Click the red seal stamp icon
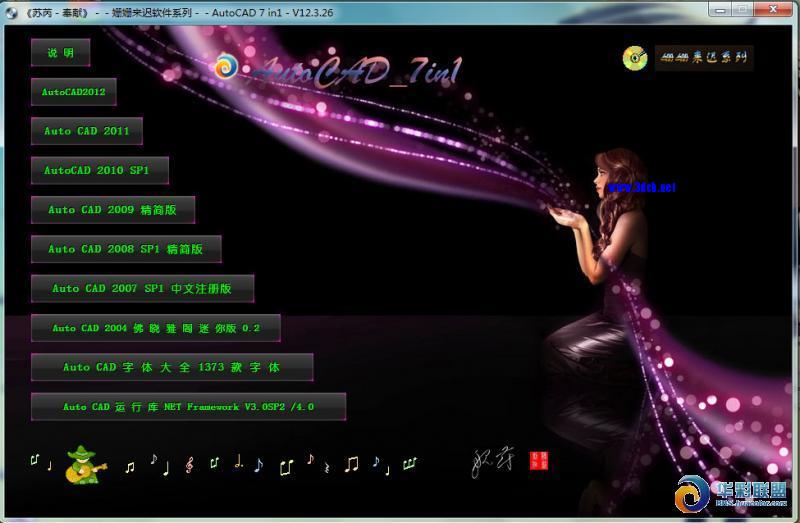The width and height of the screenshot is (800, 523). (539, 461)
